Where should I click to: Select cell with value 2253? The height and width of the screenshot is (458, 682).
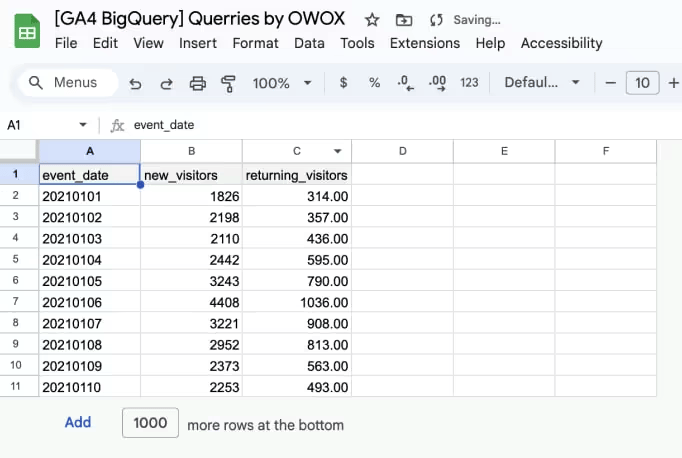tap(191, 387)
